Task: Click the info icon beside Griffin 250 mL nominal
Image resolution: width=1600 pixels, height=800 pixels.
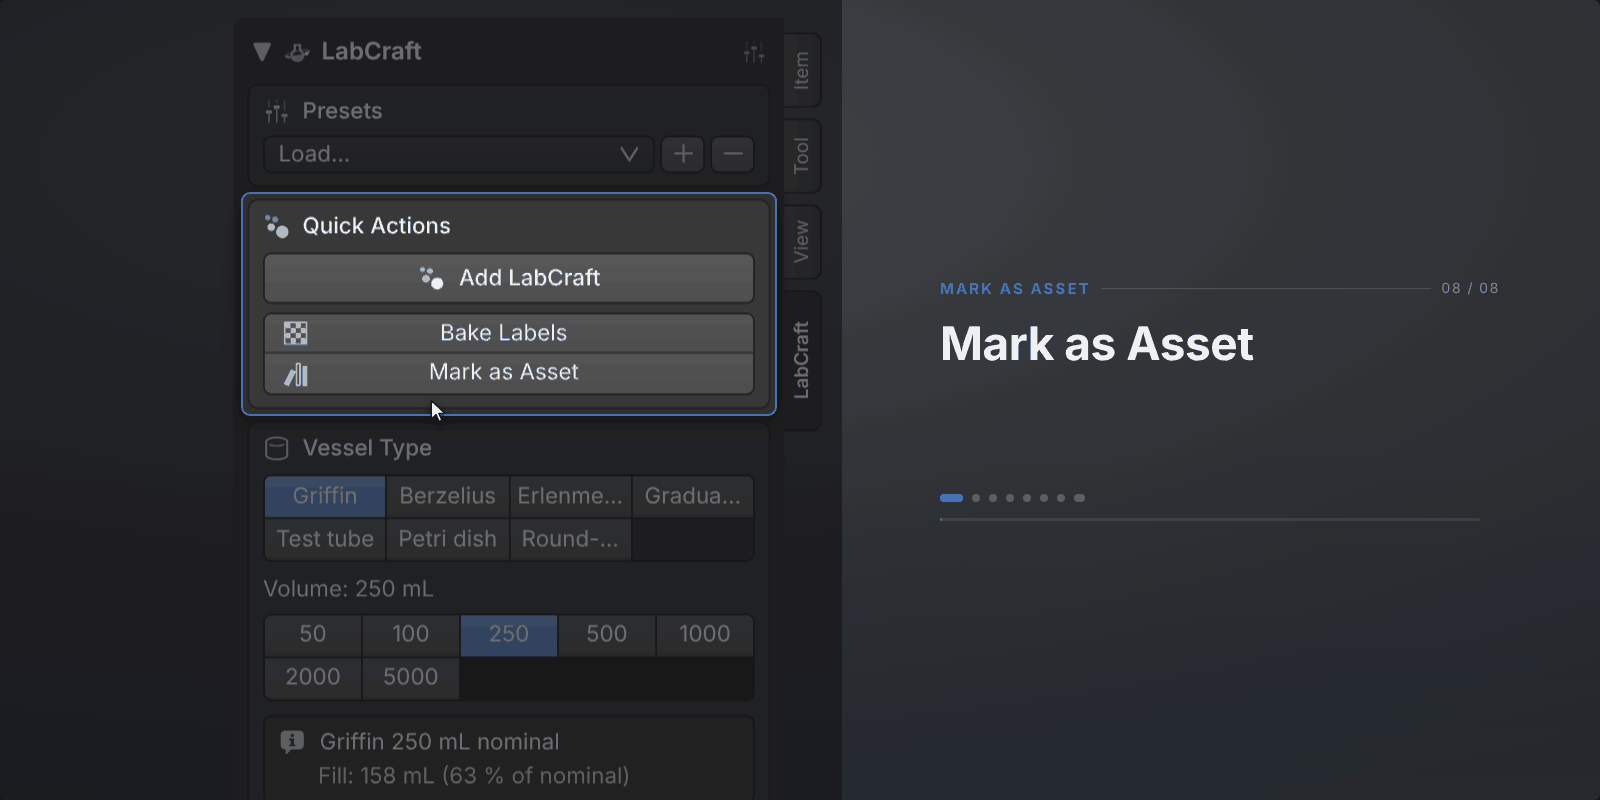Action: (292, 742)
